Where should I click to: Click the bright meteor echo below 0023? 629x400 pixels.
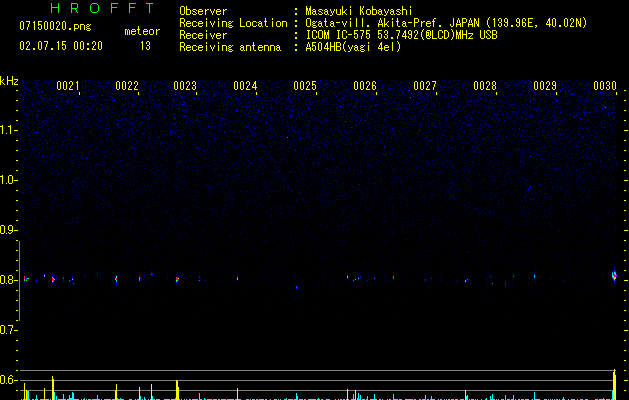click(177, 279)
